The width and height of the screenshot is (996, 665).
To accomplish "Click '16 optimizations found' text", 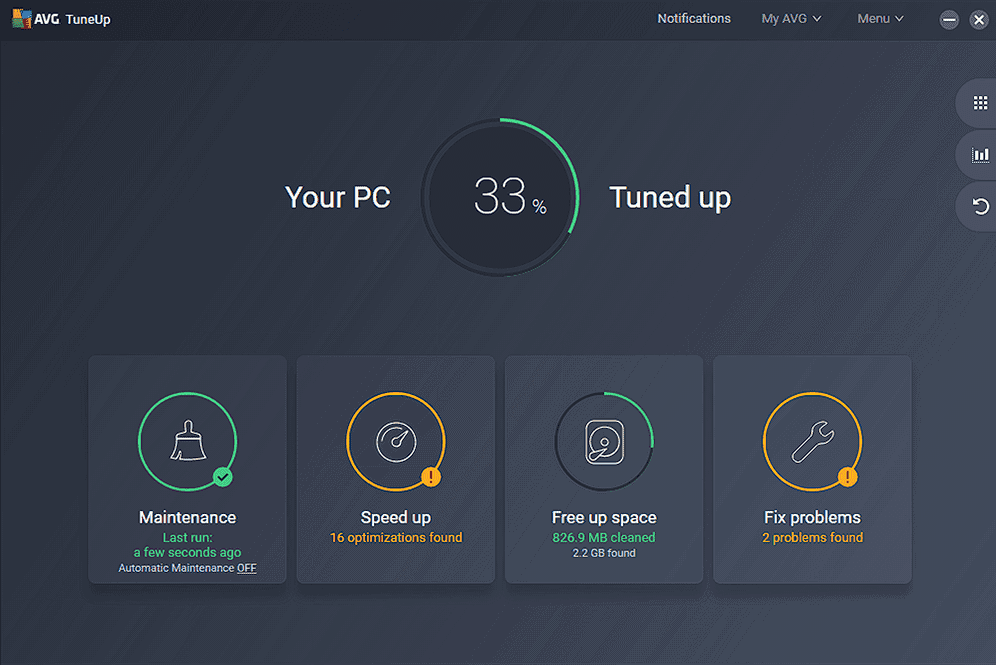I will 396,537.
